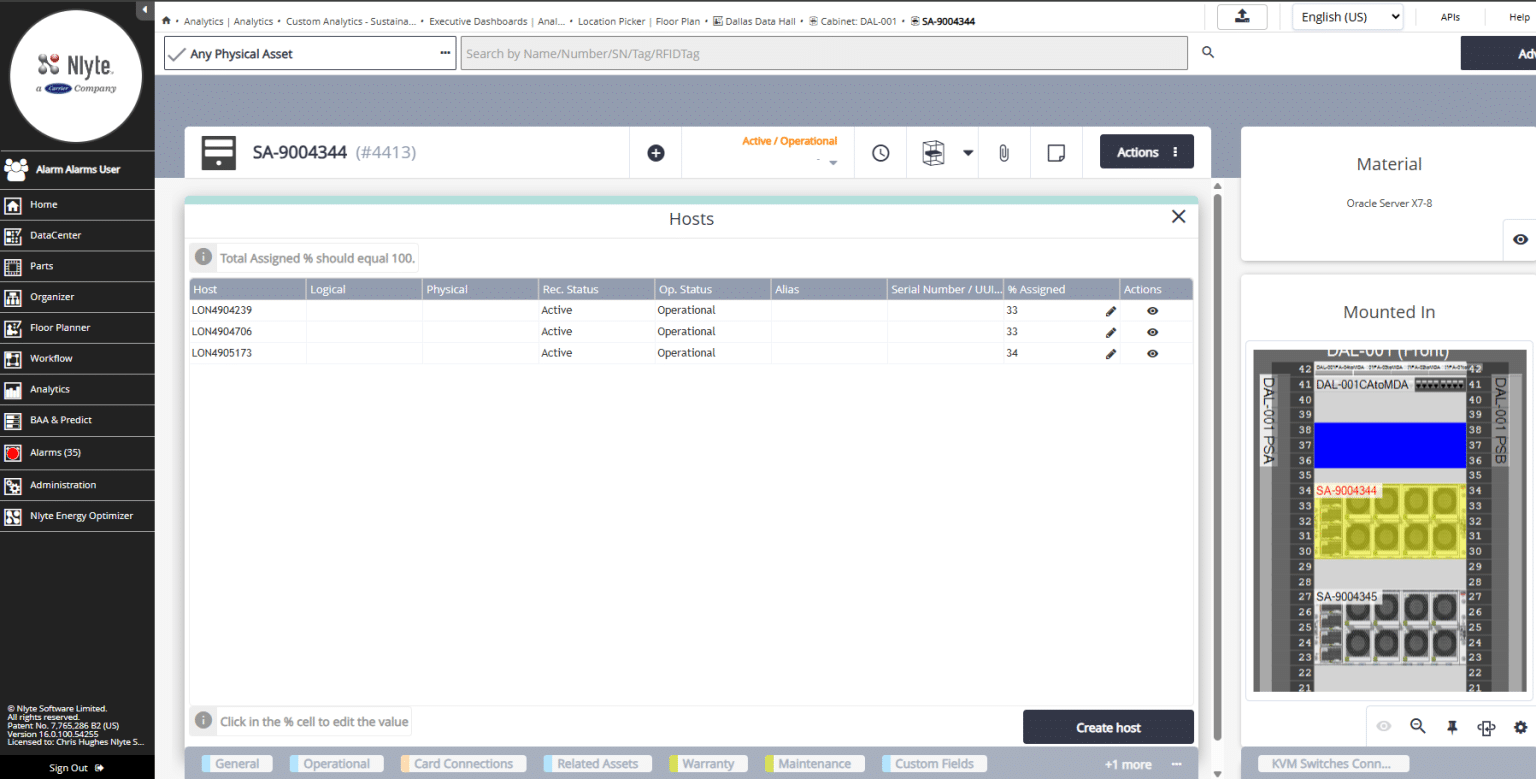The height and width of the screenshot is (779, 1536).
Task: Click the eye icon in the Material panel
Action: tap(1519, 239)
